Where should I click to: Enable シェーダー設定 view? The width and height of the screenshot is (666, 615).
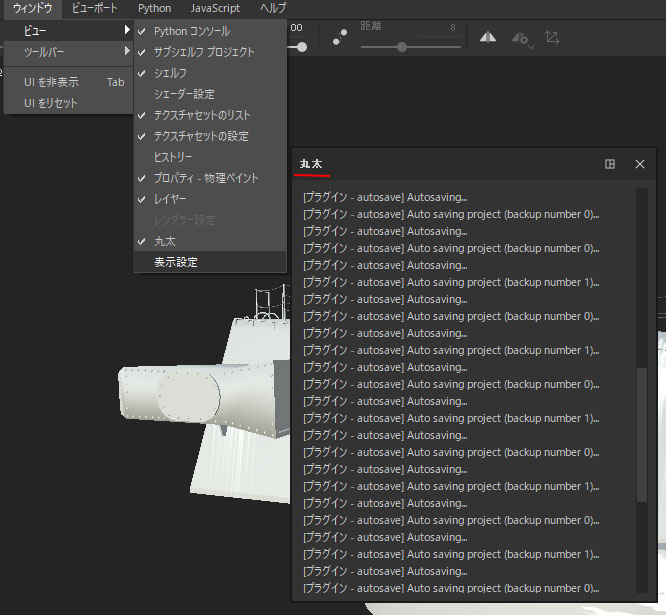[210, 94]
